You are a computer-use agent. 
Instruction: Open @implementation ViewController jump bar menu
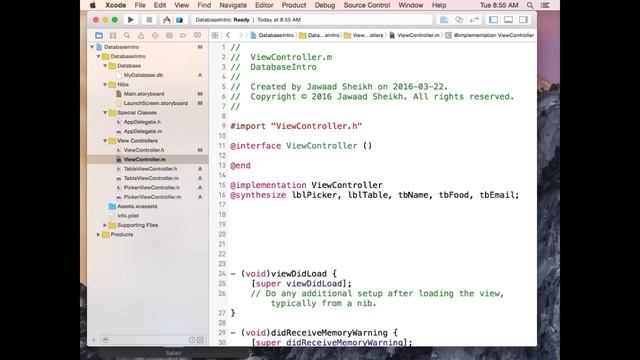[489, 36]
